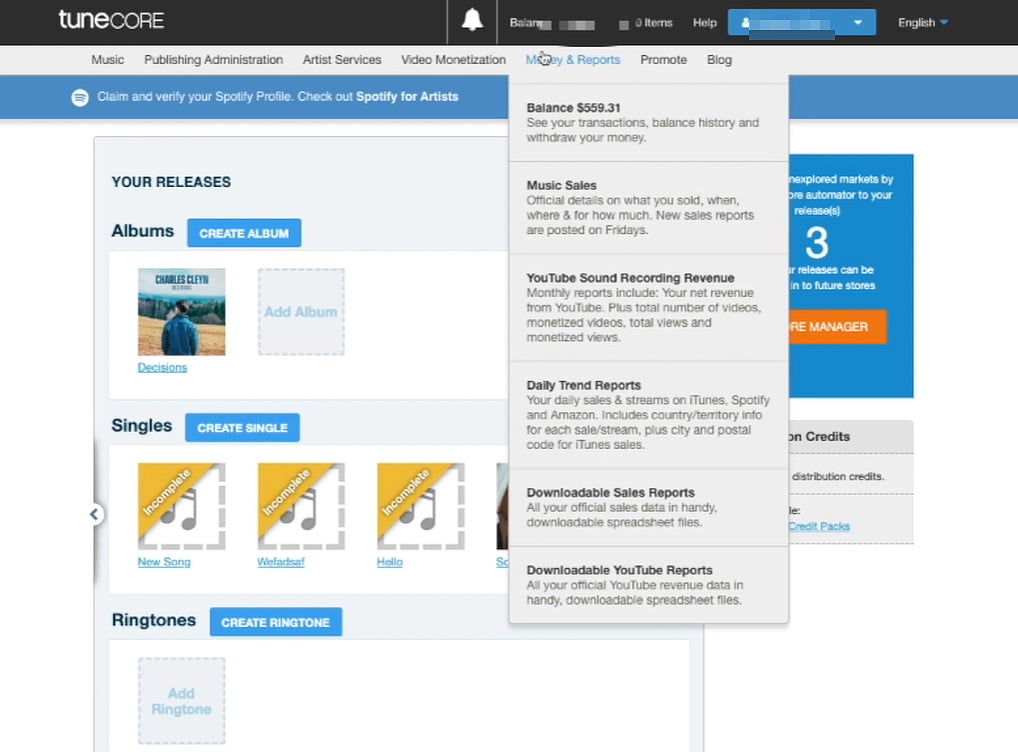Click the notification bell icon
Viewport: 1018px width, 752px height.
coord(472,21)
